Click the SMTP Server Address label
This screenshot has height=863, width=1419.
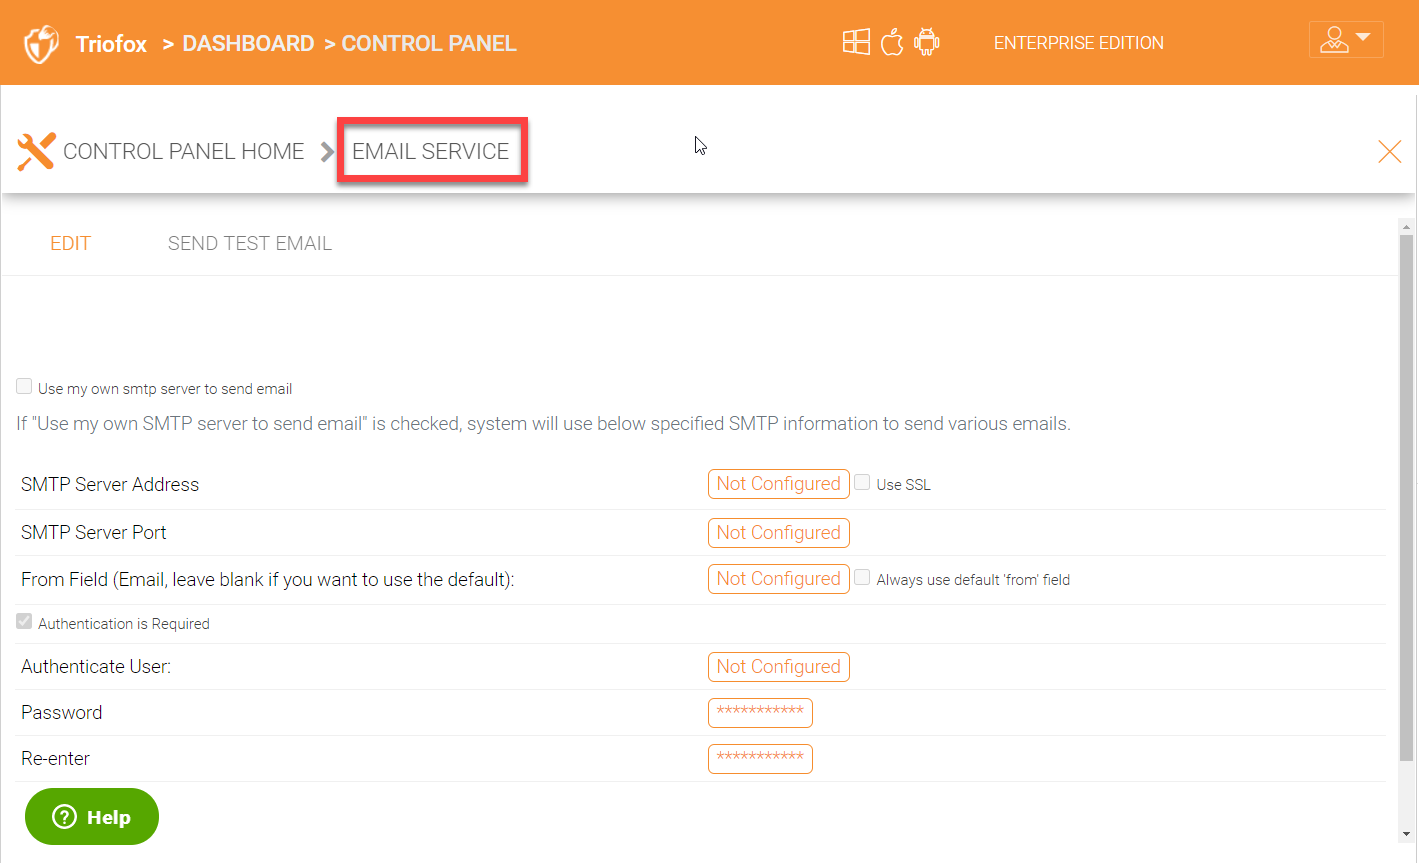tap(110, 485)
